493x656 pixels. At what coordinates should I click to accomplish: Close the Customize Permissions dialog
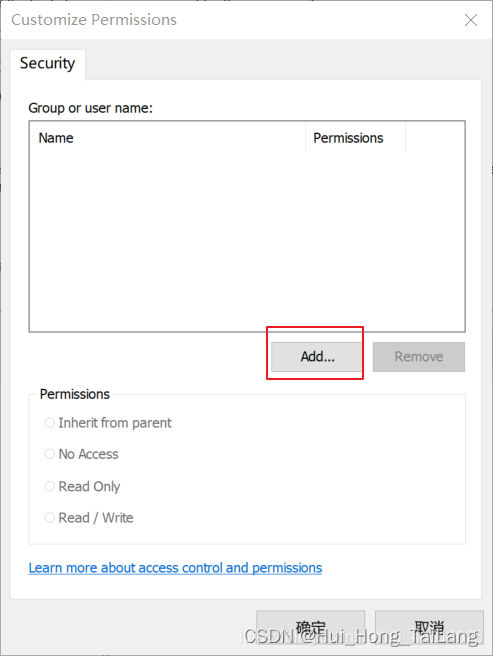pyautogui.click(x=471, y=20)
